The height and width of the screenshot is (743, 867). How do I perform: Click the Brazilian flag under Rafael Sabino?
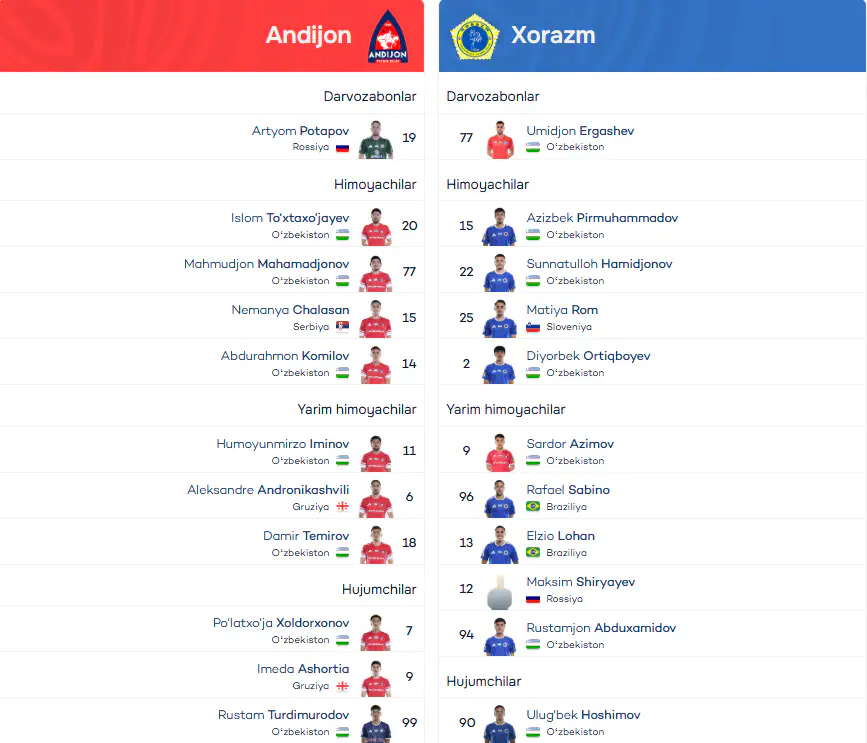533,506
